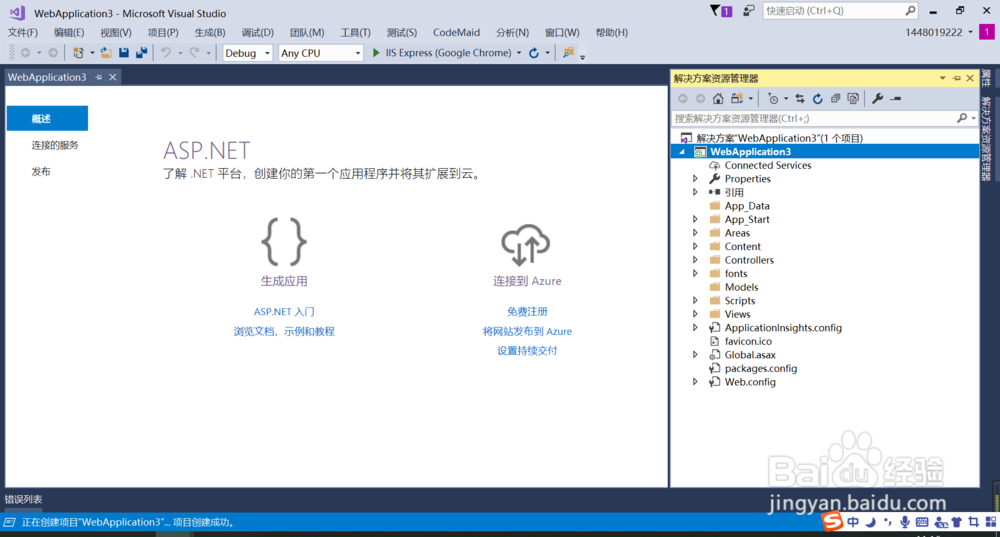Collapse the WebApplication3 project node

(x=682, y=152)
